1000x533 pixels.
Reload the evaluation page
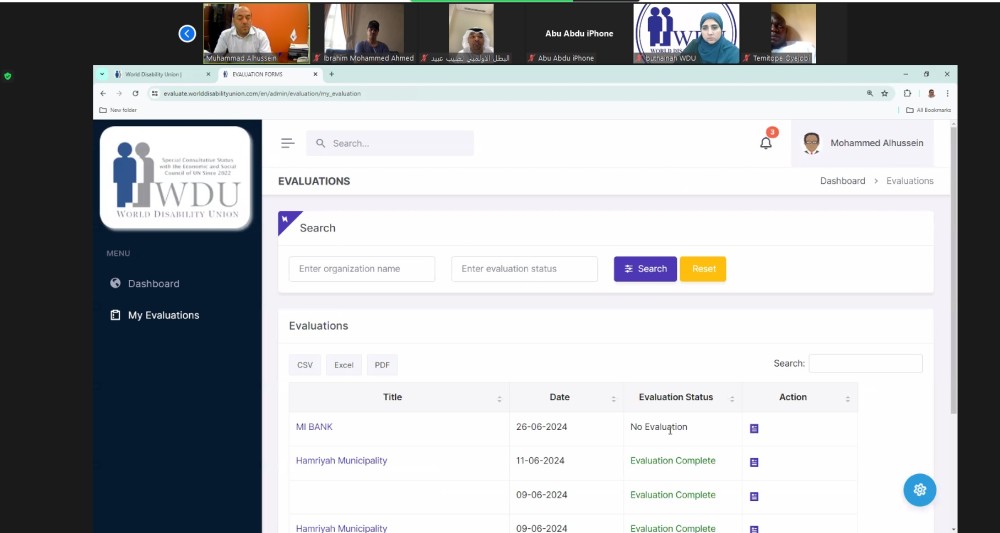(x=135, y=93)
